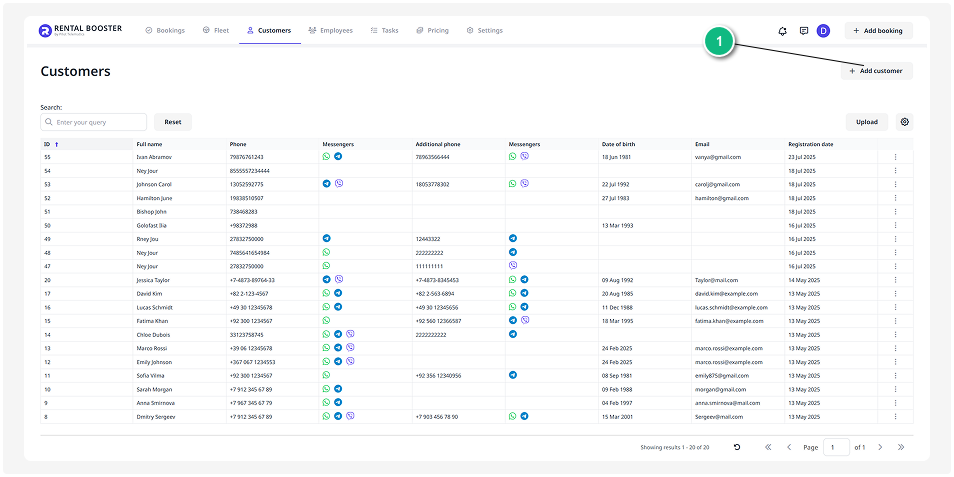Open the notifications bell icon

point(782,31)
